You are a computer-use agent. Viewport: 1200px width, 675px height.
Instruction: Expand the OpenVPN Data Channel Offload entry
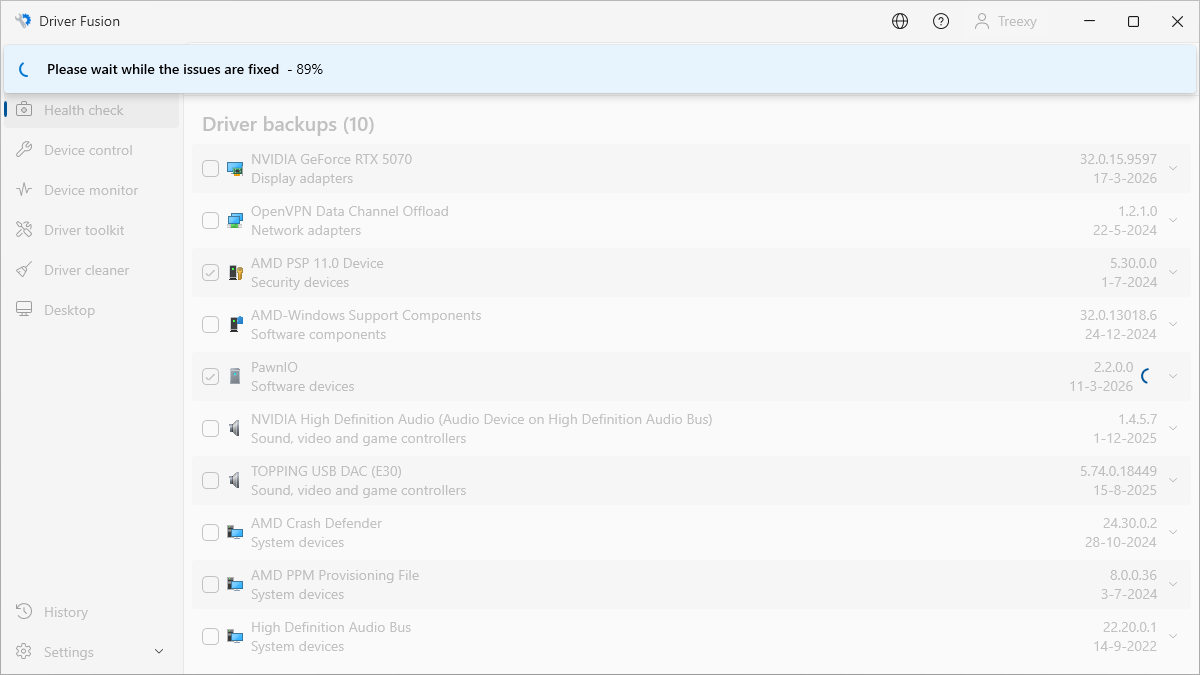click(x=1173, y=221)
